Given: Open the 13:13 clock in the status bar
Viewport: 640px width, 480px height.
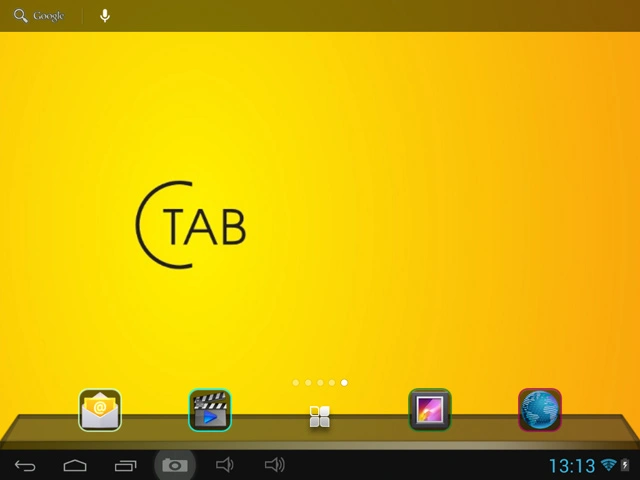Looking at the screenshot, I should point(572,466).
